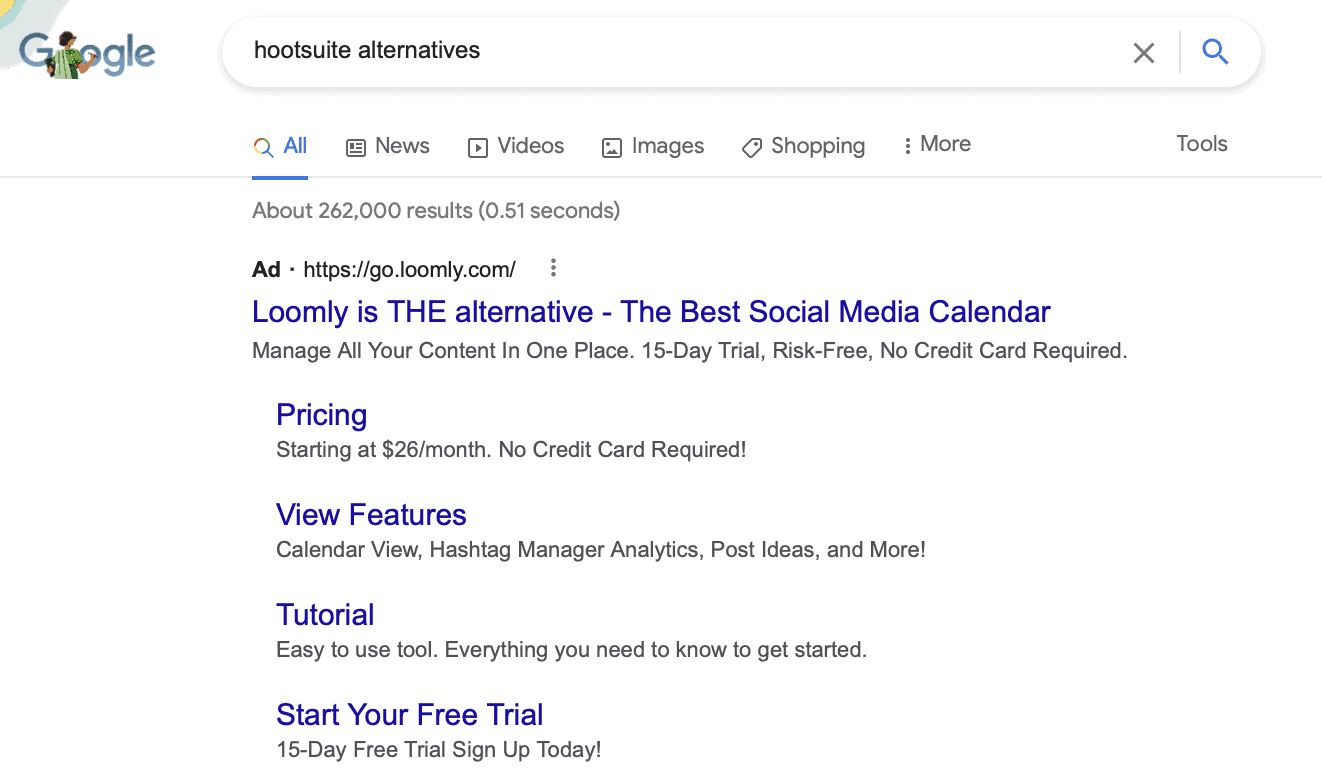Image resolution: width=1322 pixels, height=772 pixels.
Task: Select the All results tab
Action: 280,146
